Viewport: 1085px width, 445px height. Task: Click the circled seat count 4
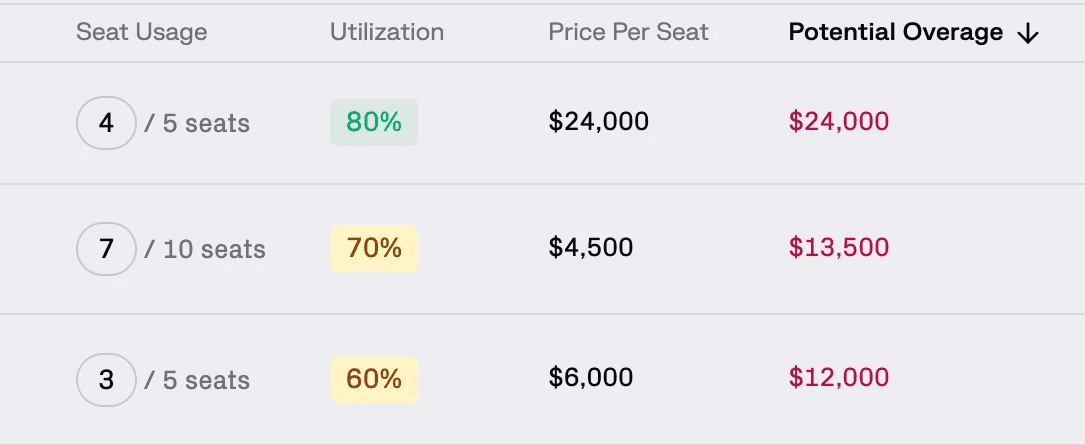point(106,123)
